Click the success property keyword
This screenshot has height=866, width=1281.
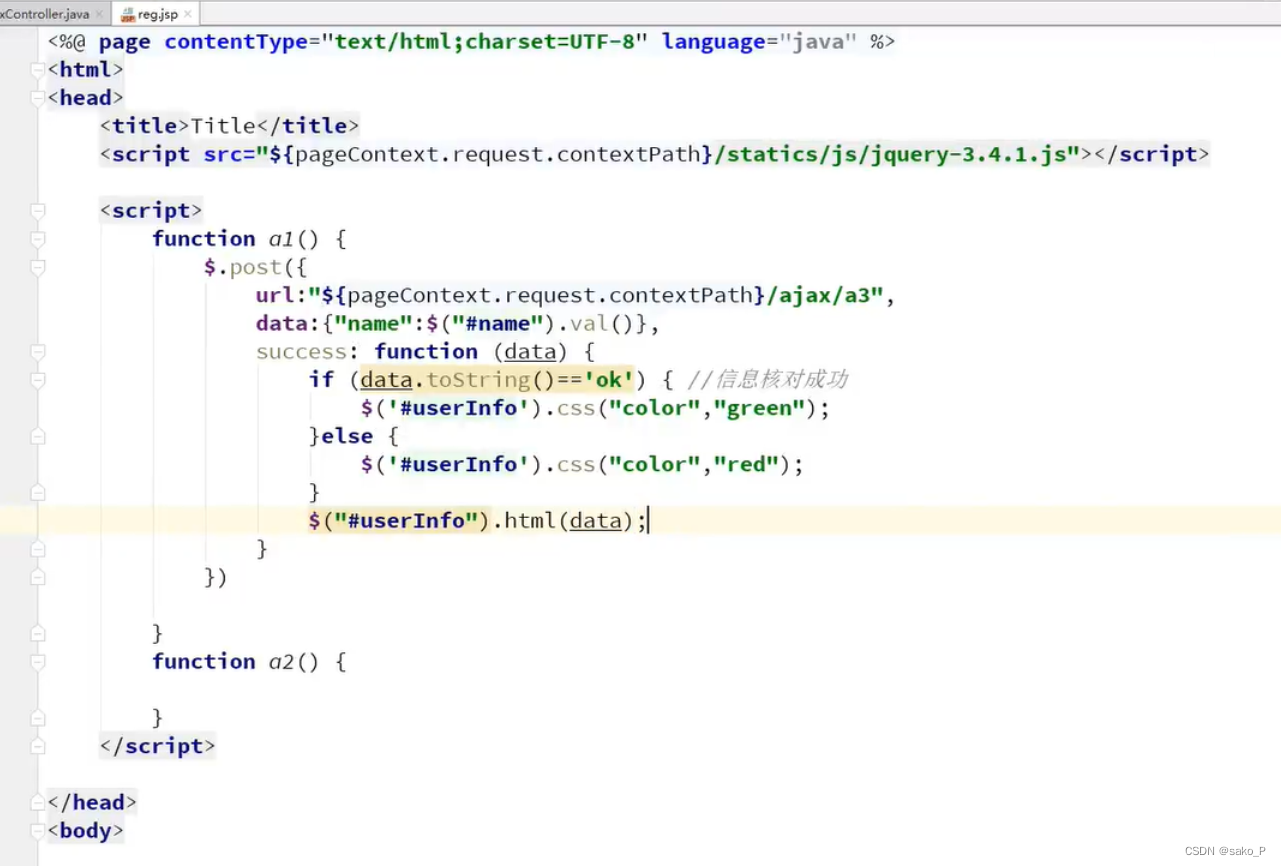(302, 352)
